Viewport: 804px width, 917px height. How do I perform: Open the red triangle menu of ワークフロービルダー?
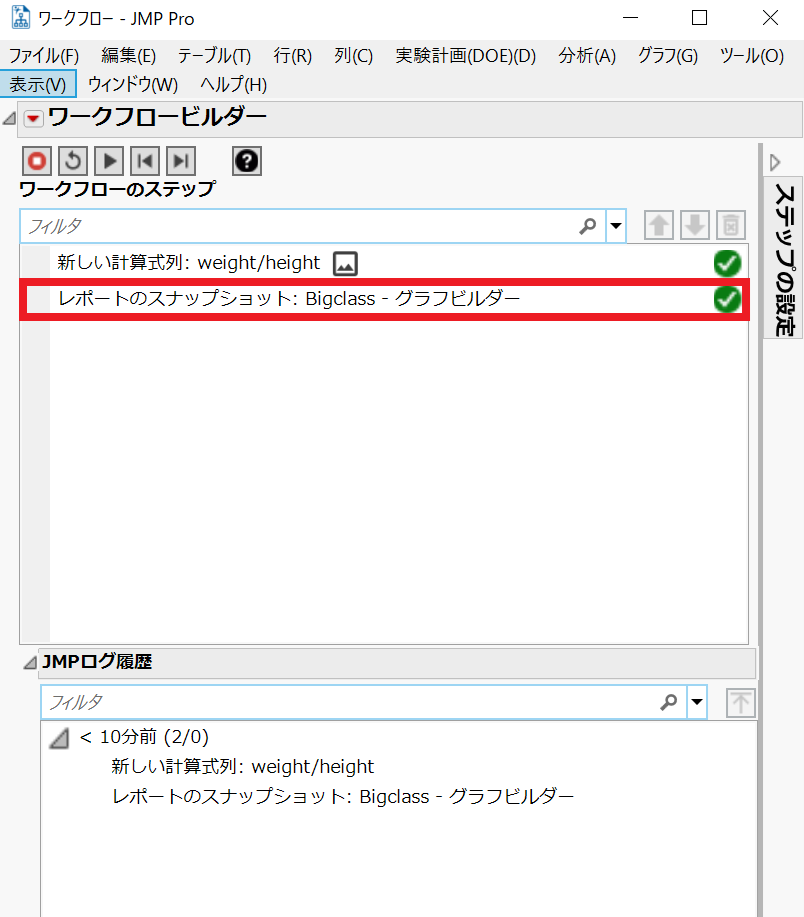point(33,119)
